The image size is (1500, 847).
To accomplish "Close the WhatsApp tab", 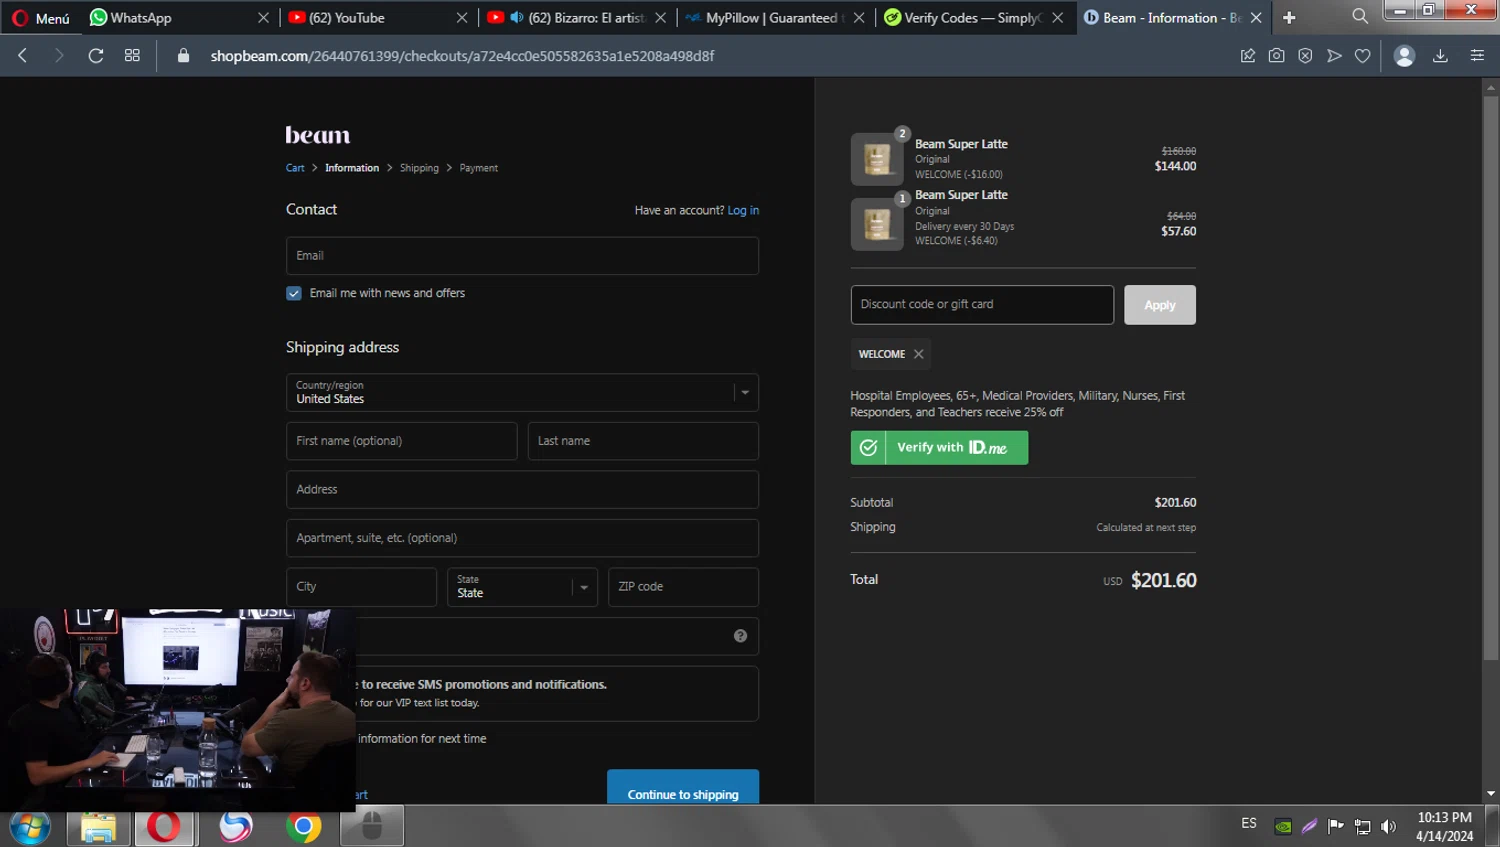I will 263,18.
